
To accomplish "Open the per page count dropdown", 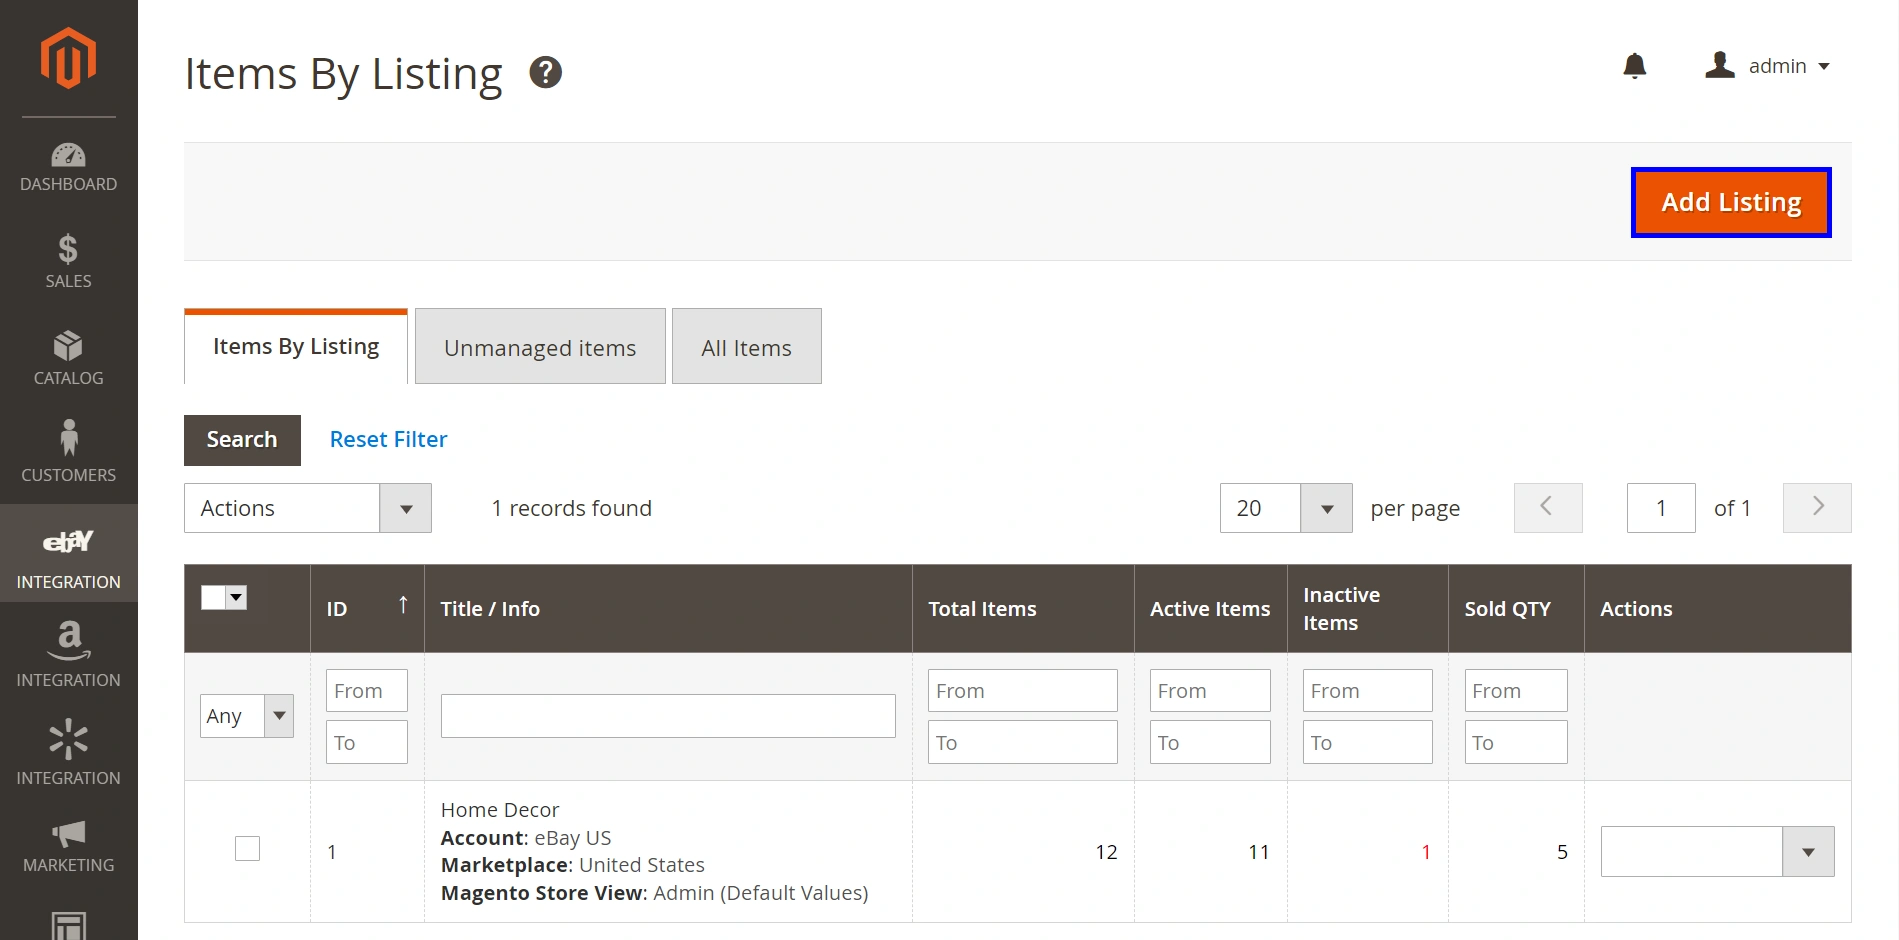I will [1285, 508].
